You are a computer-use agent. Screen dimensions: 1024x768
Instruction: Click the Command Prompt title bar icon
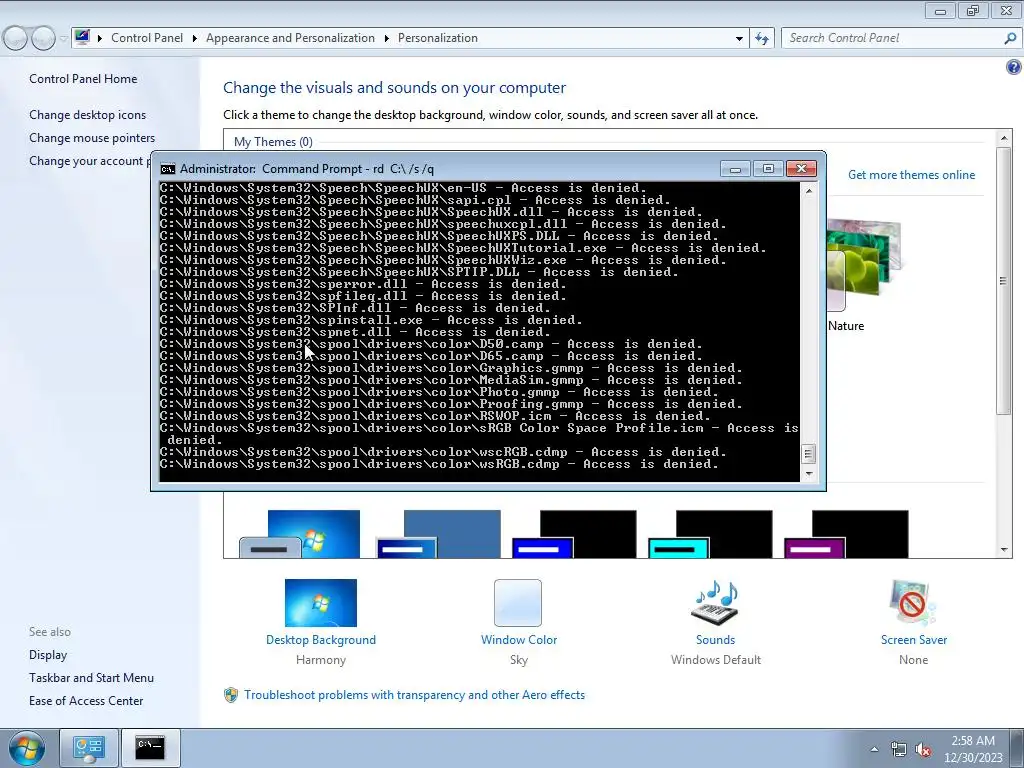coord(168,169)
